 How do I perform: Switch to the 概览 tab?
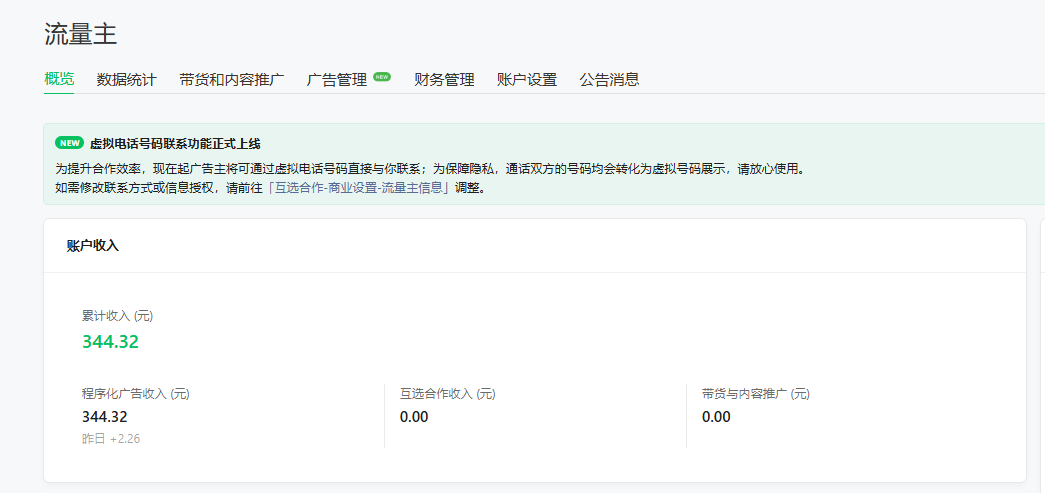point(59,79)
